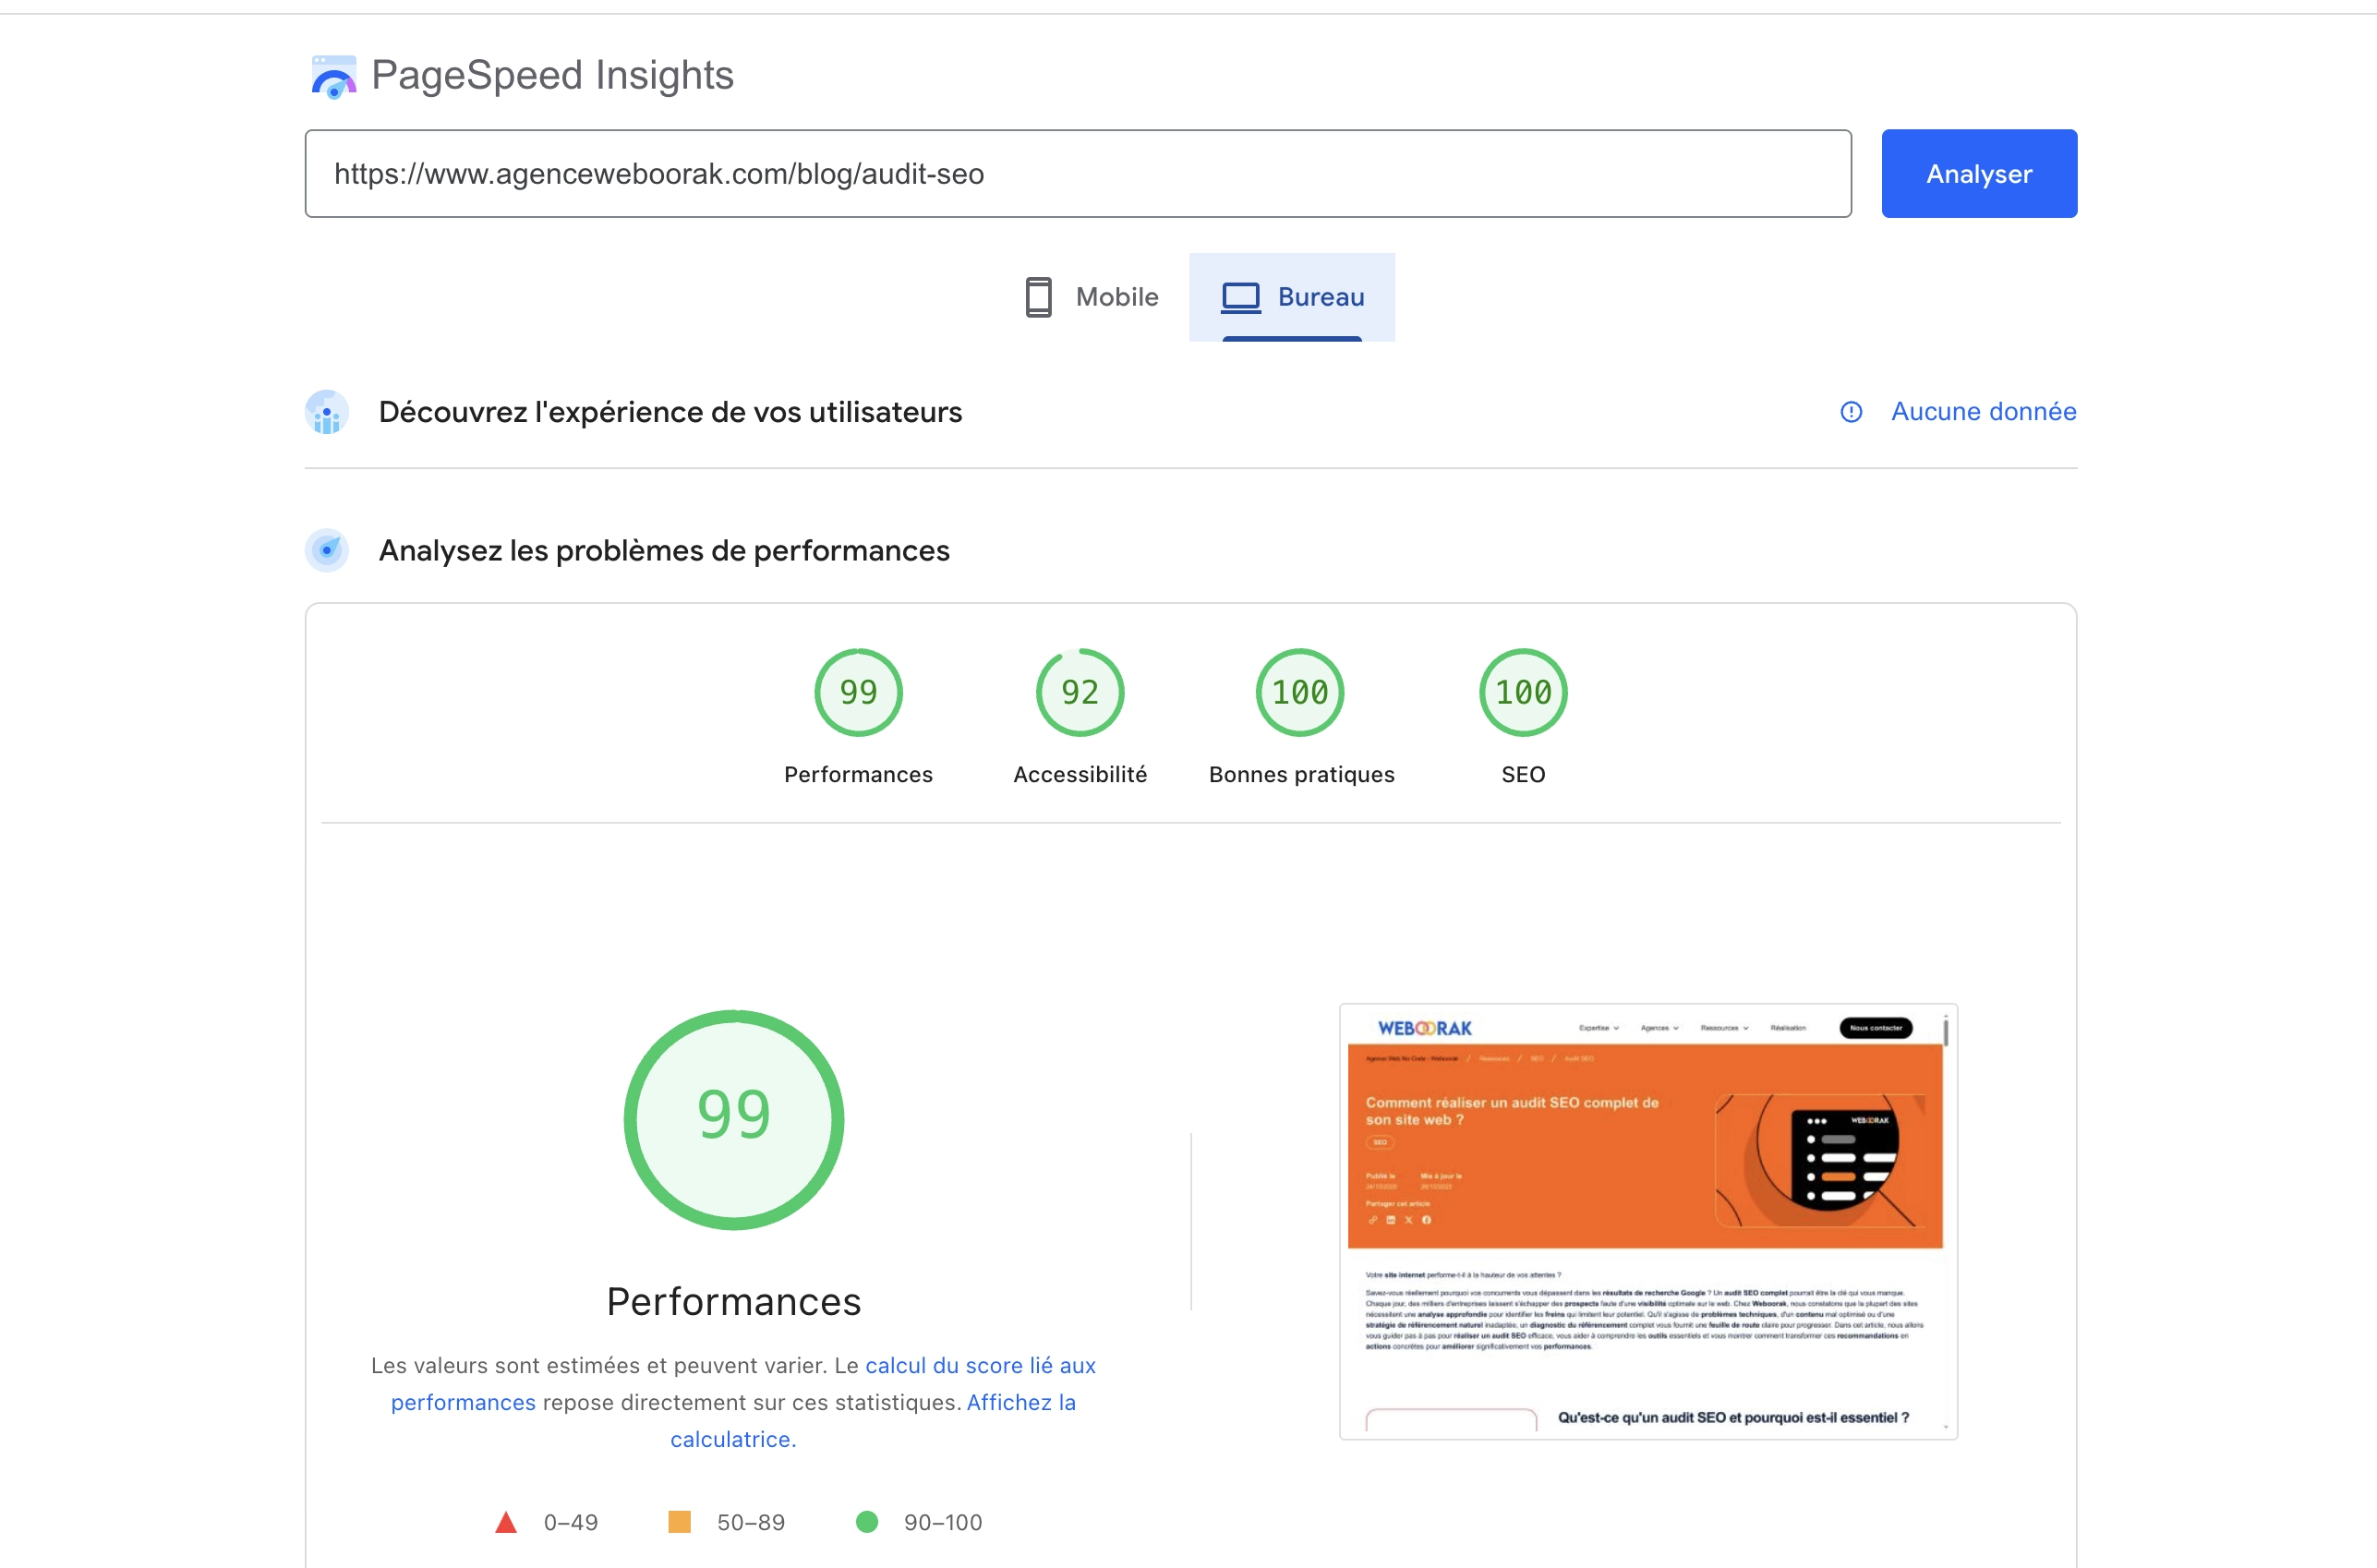Open the Affichez la calculatrice link

point(1020,1402)
